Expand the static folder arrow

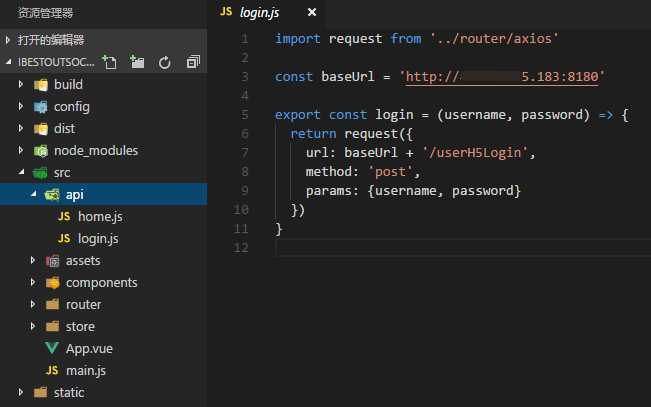click(20, 392)
